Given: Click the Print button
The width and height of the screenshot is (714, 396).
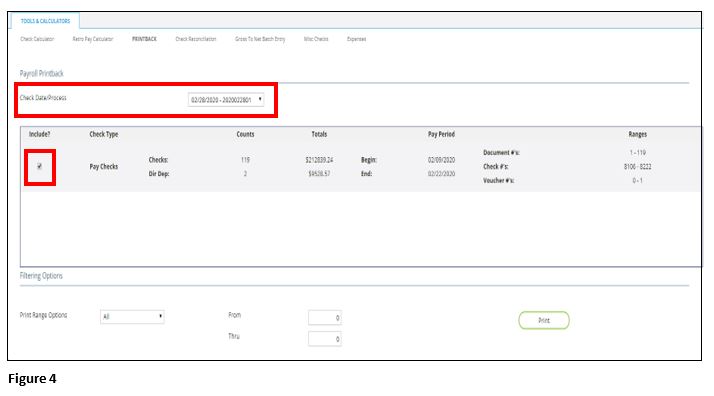Looking at the screenshot, I should [544, 320].
